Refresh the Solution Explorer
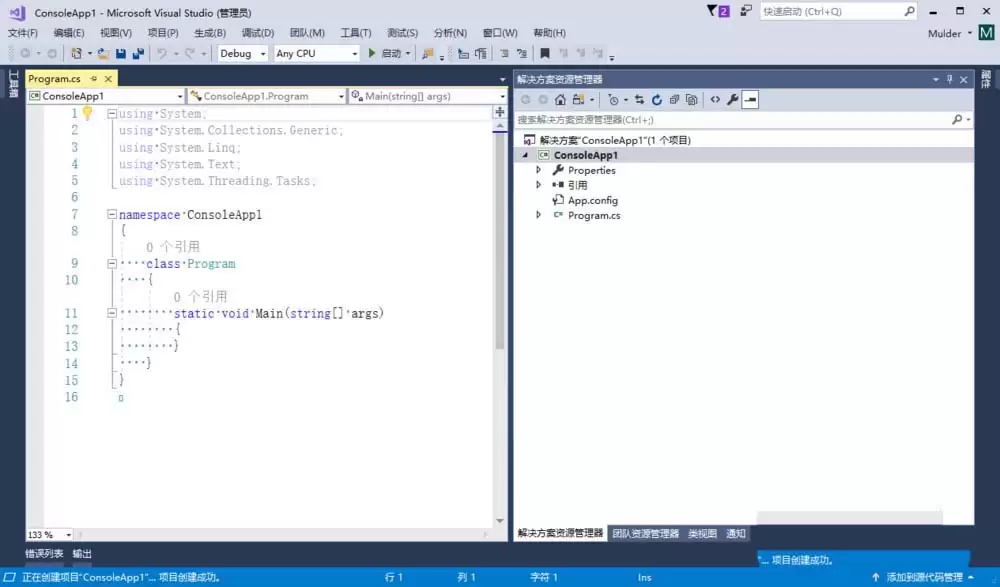This screenshot has width=1000, height=587. pyautogui.click(x=657, y=100)
